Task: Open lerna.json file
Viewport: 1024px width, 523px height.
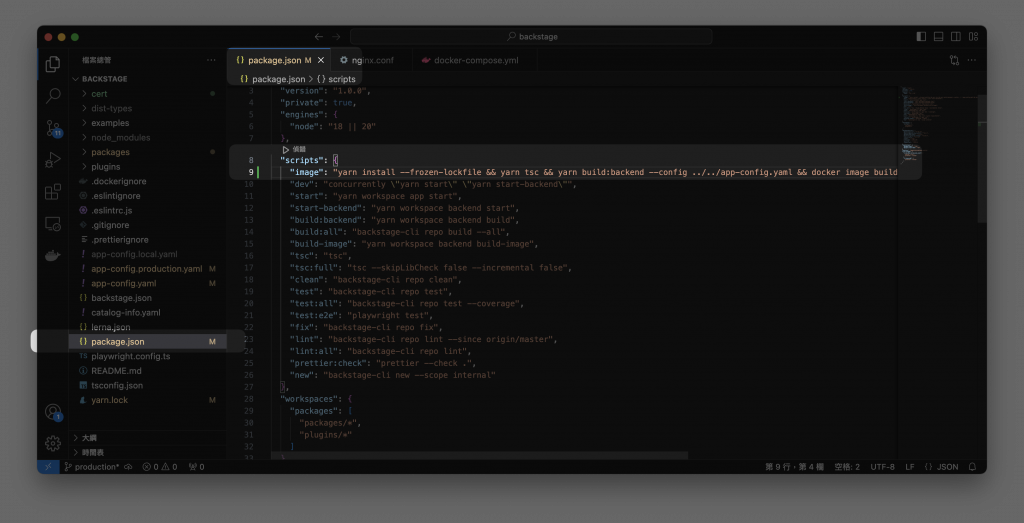Action: tap(148, 327)
